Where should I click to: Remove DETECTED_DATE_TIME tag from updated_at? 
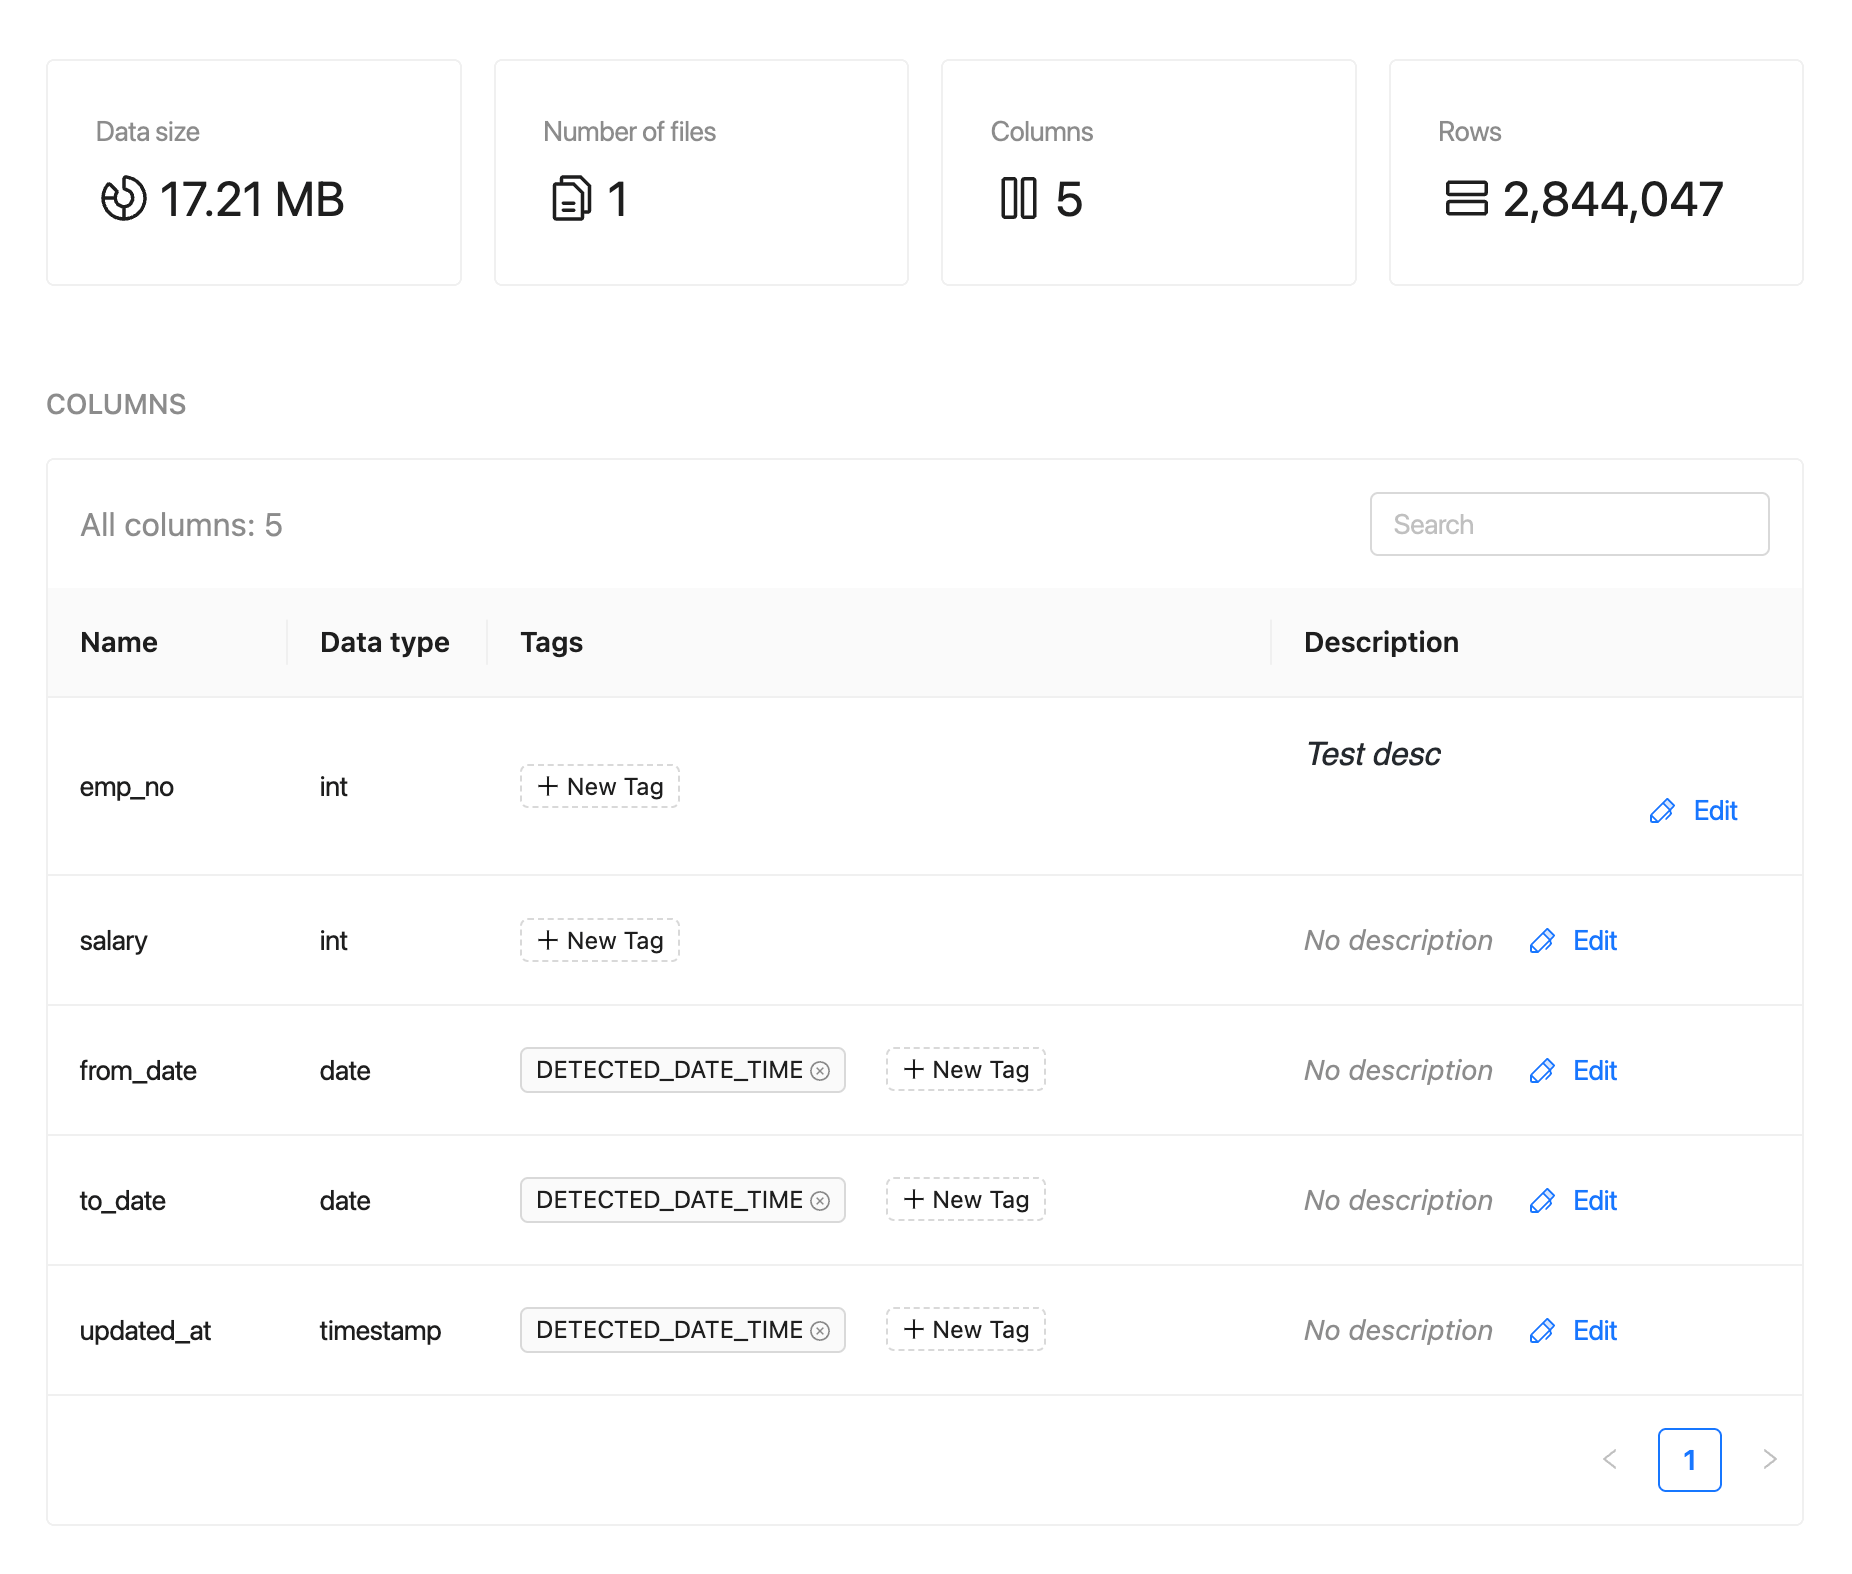pyautogui.click(x=820, y=1331)
